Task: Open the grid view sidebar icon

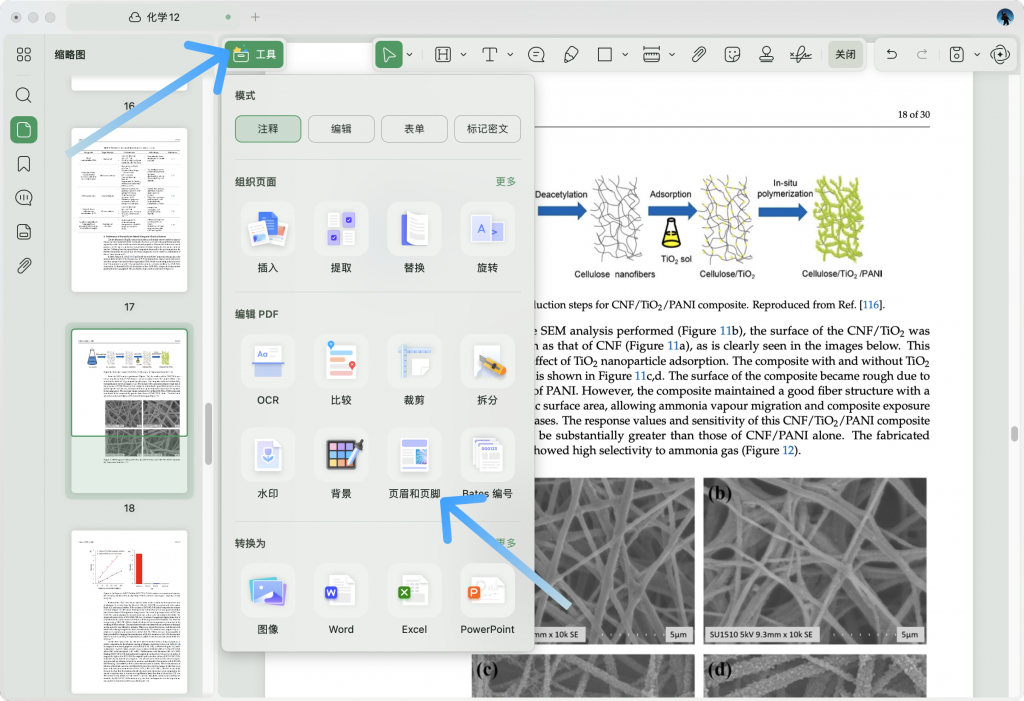Action: click(x=24, y=55)
